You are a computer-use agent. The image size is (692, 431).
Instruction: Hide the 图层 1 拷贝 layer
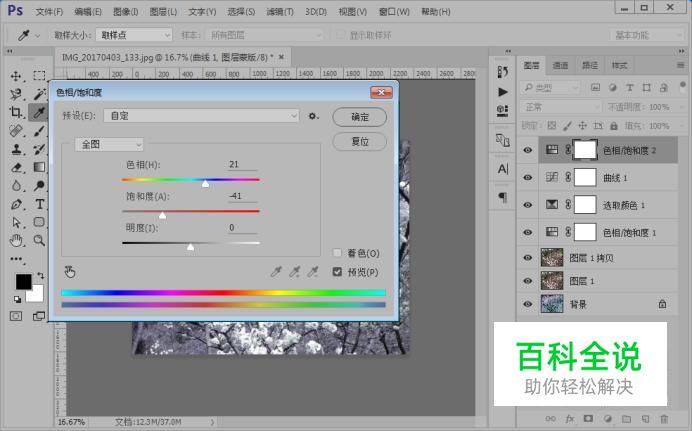[x=527, y=258]
